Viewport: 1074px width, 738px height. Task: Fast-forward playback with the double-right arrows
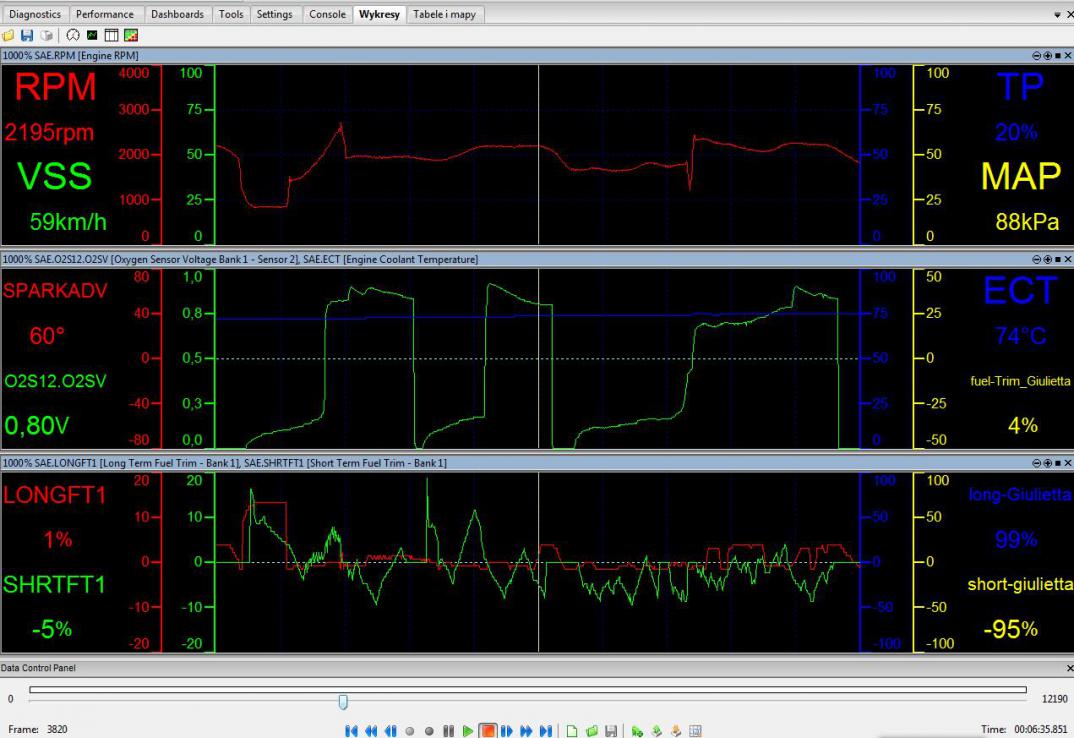pyautogui.click(x=526, y=730)
